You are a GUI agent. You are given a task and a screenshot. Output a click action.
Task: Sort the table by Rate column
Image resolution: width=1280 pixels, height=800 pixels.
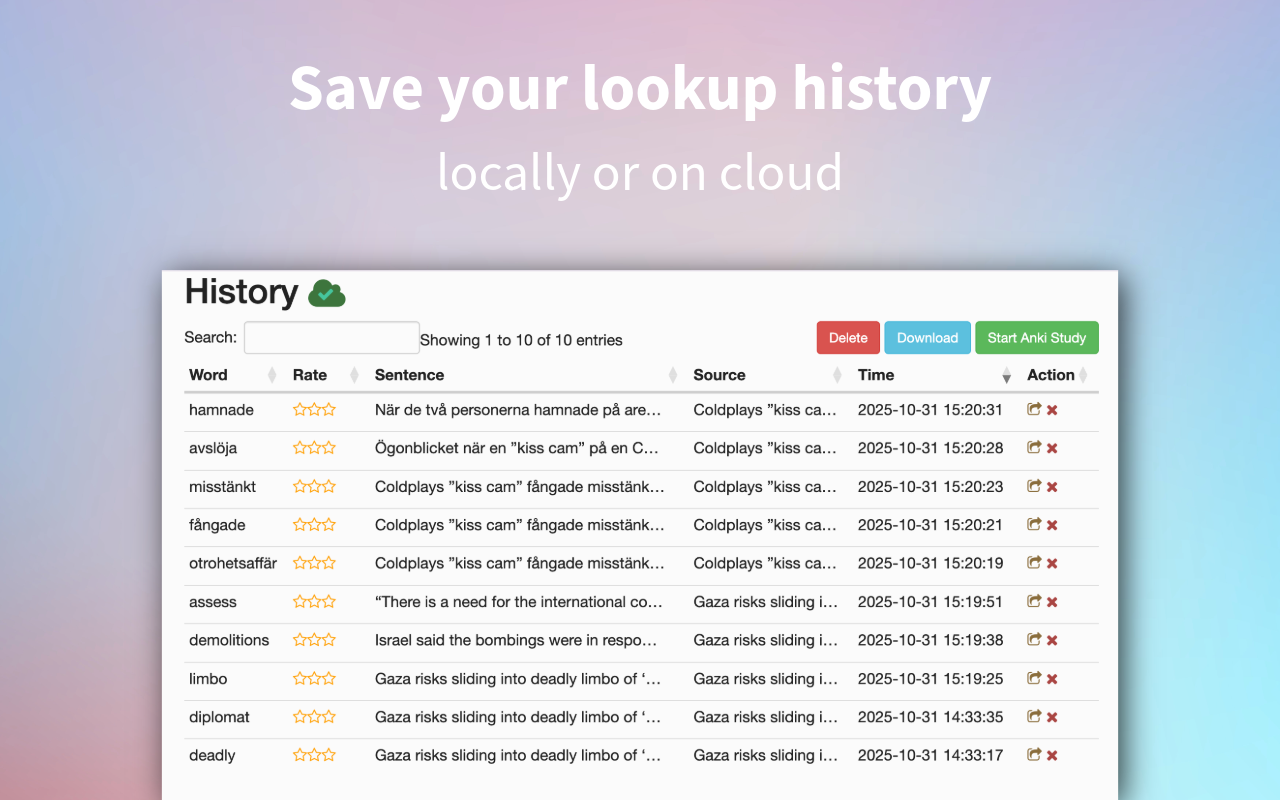pos(310,375)
